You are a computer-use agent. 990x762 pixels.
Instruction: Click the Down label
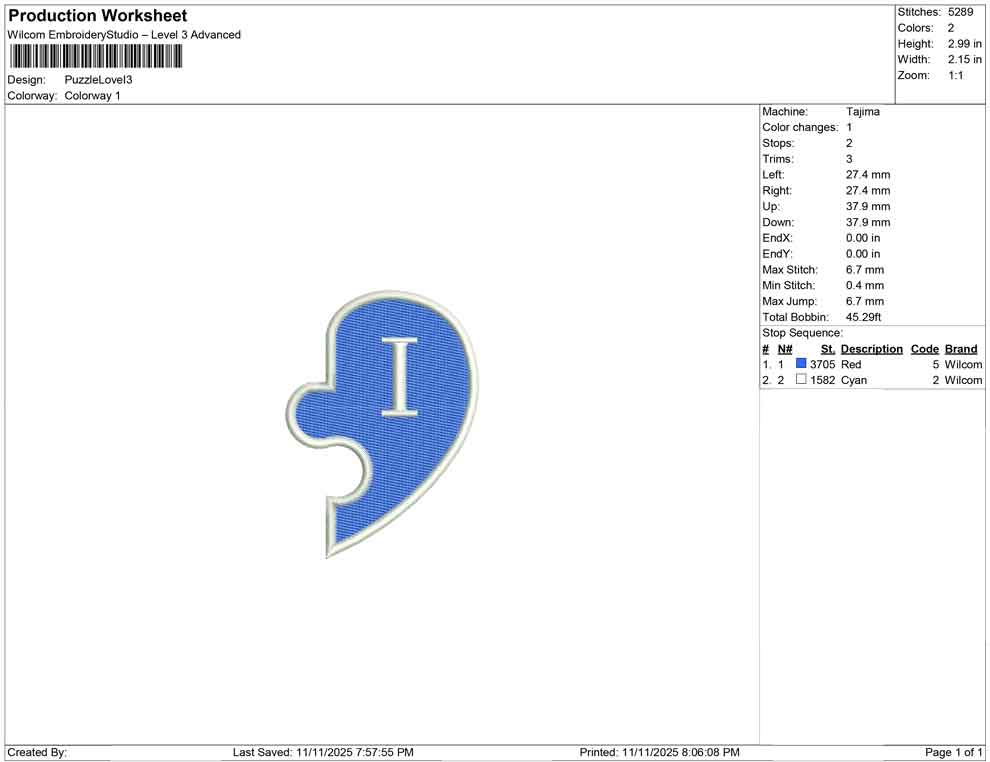pos(778,222)
